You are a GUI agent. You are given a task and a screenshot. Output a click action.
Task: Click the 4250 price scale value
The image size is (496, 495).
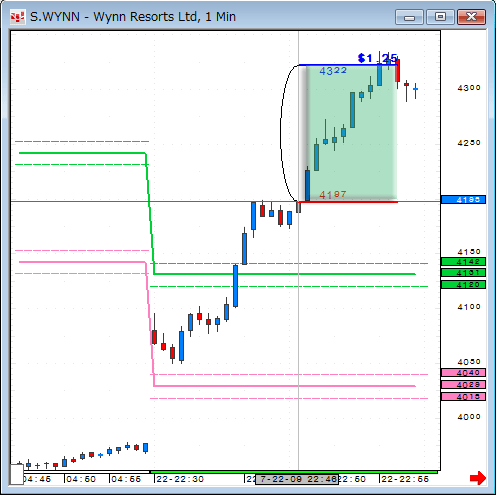click(x=469, y=143)
